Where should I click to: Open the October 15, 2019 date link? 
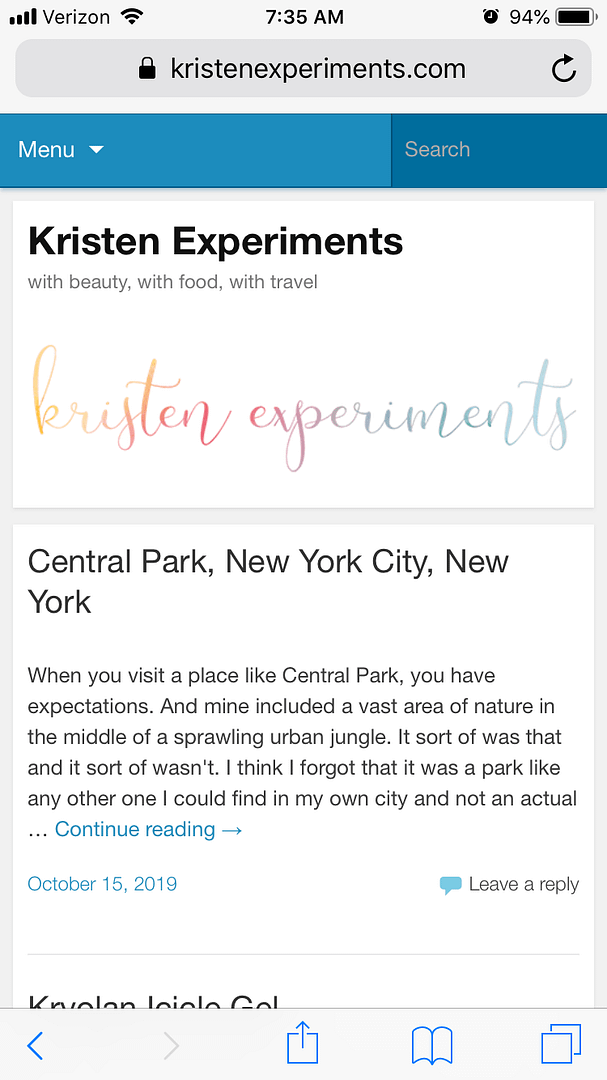pos(102,884)
